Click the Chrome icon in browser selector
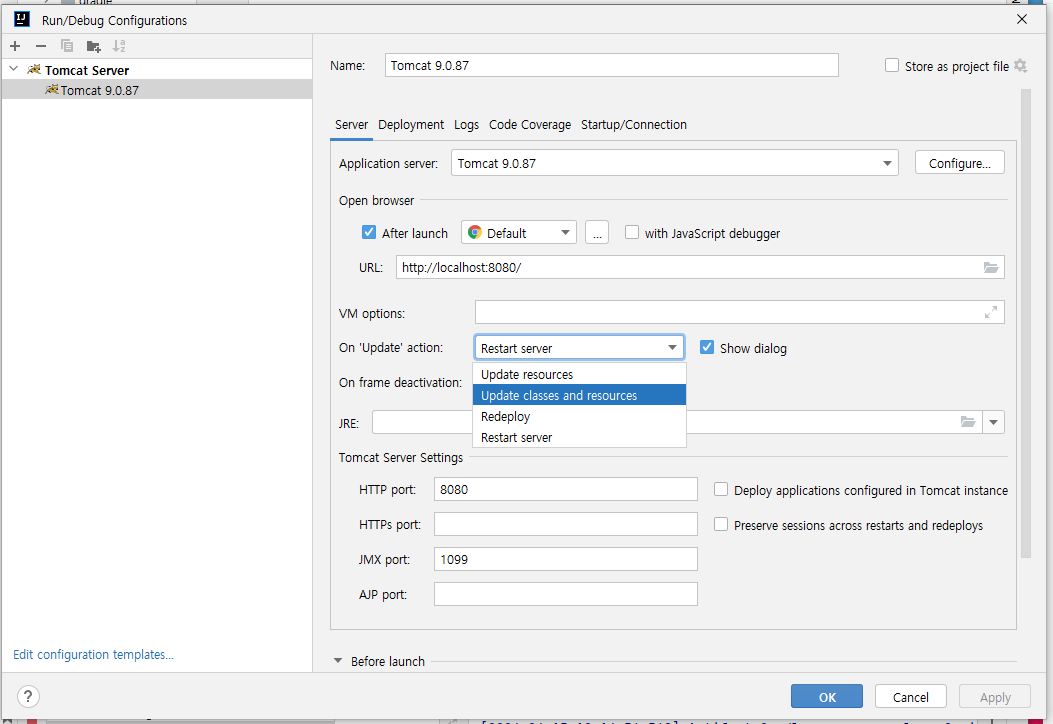This screenshot has height=724, width=1053. pyautogui.click(x=475, y=232)
